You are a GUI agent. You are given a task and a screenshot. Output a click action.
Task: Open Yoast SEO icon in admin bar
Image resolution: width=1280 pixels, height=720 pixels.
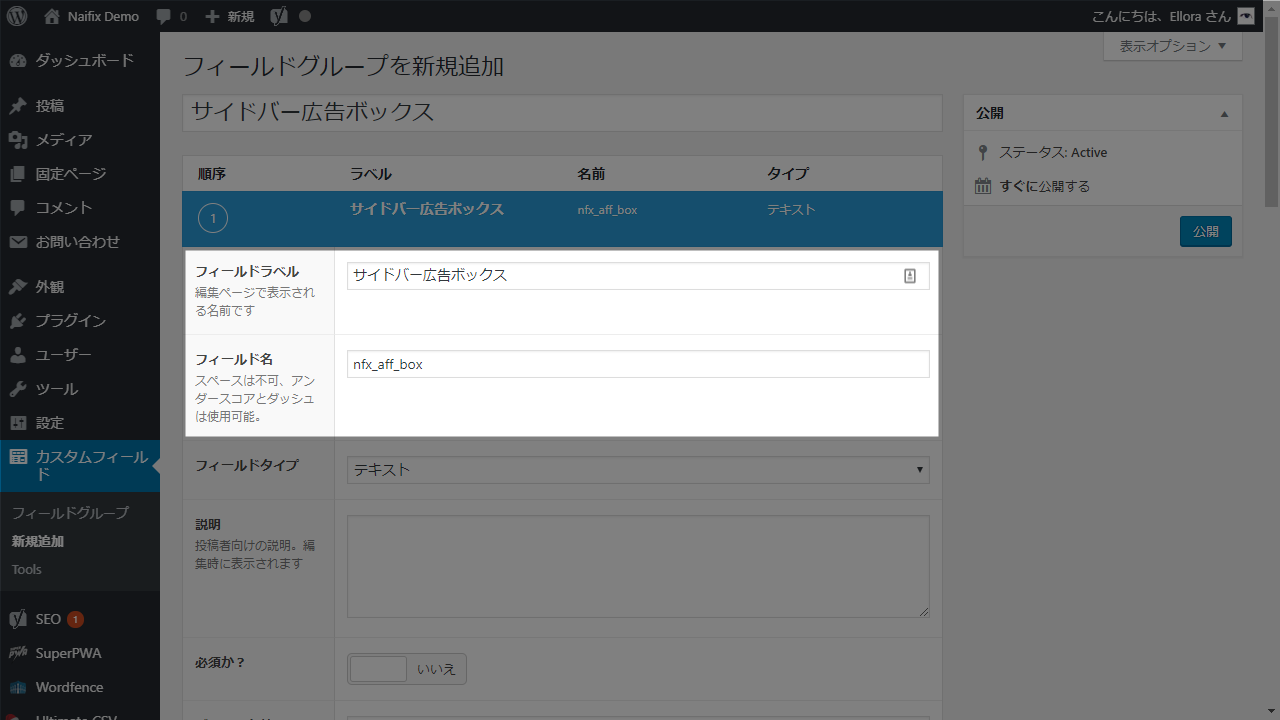(280, 16)
